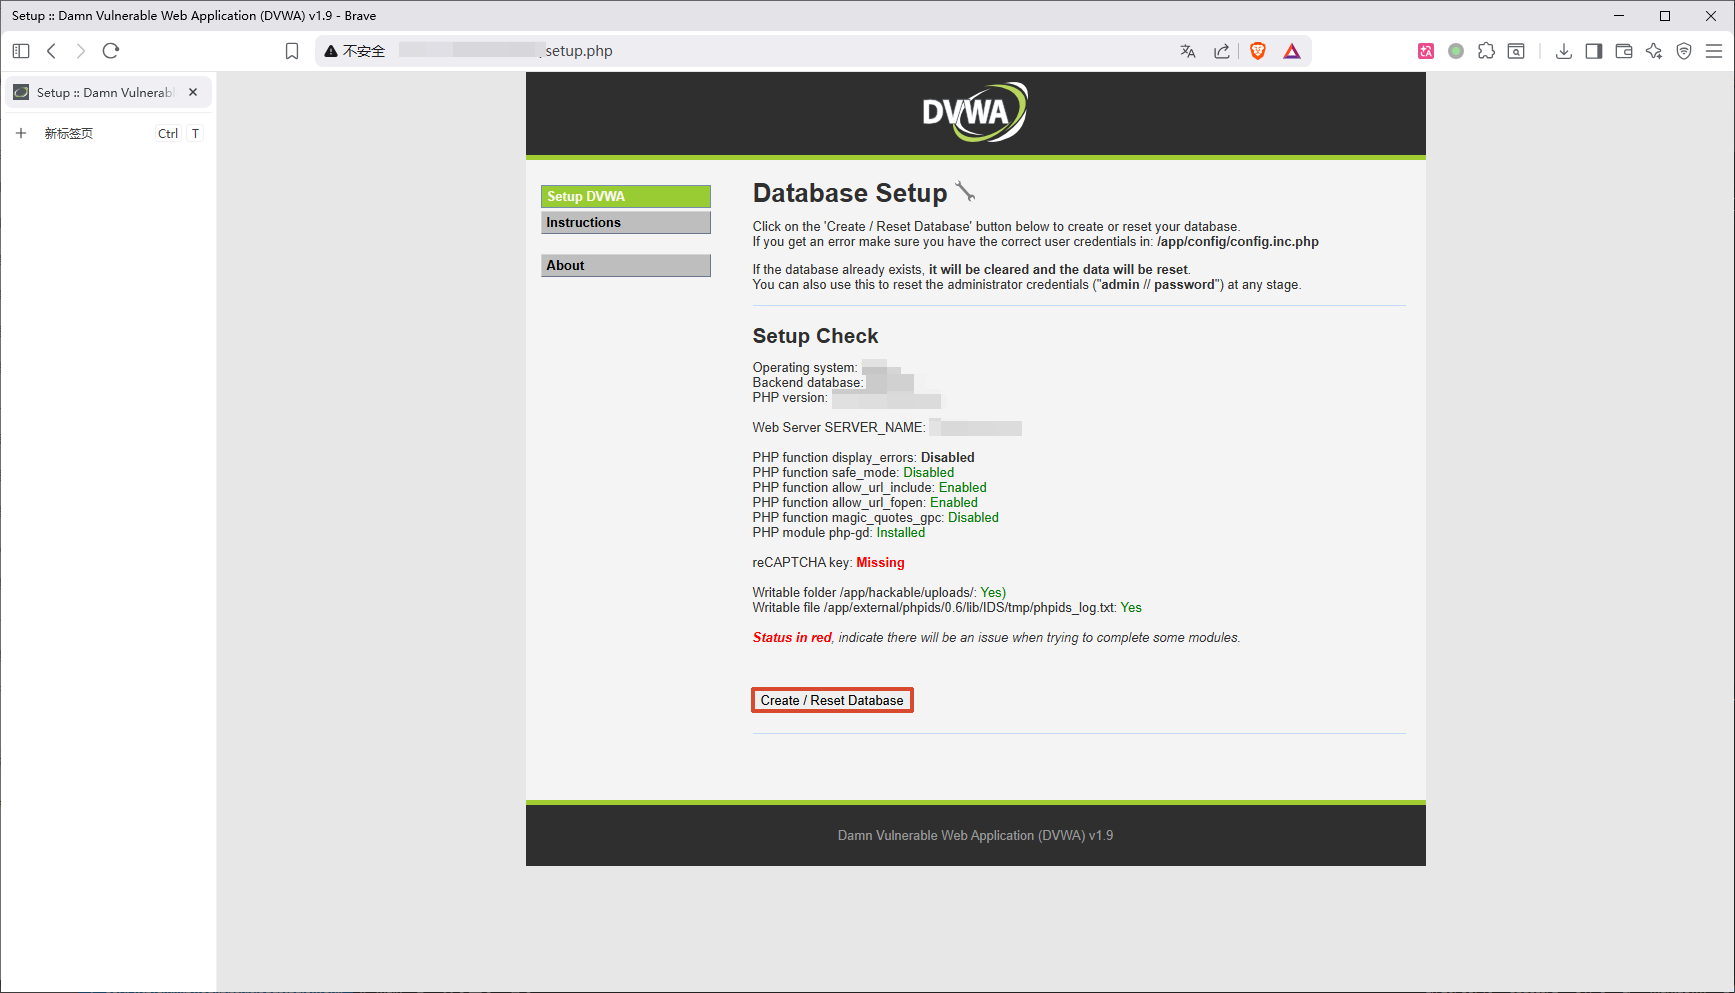Click the '/app/config/config.inc.php' path text
1735x993 pixels.
[1238, 242]
